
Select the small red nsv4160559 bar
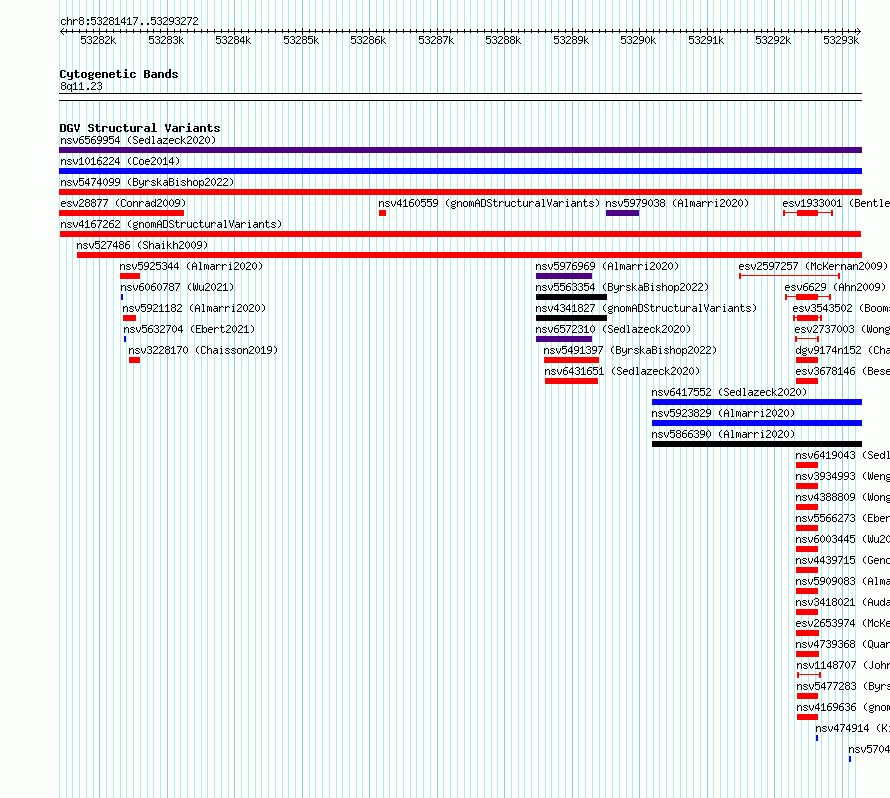coord(383,213)
